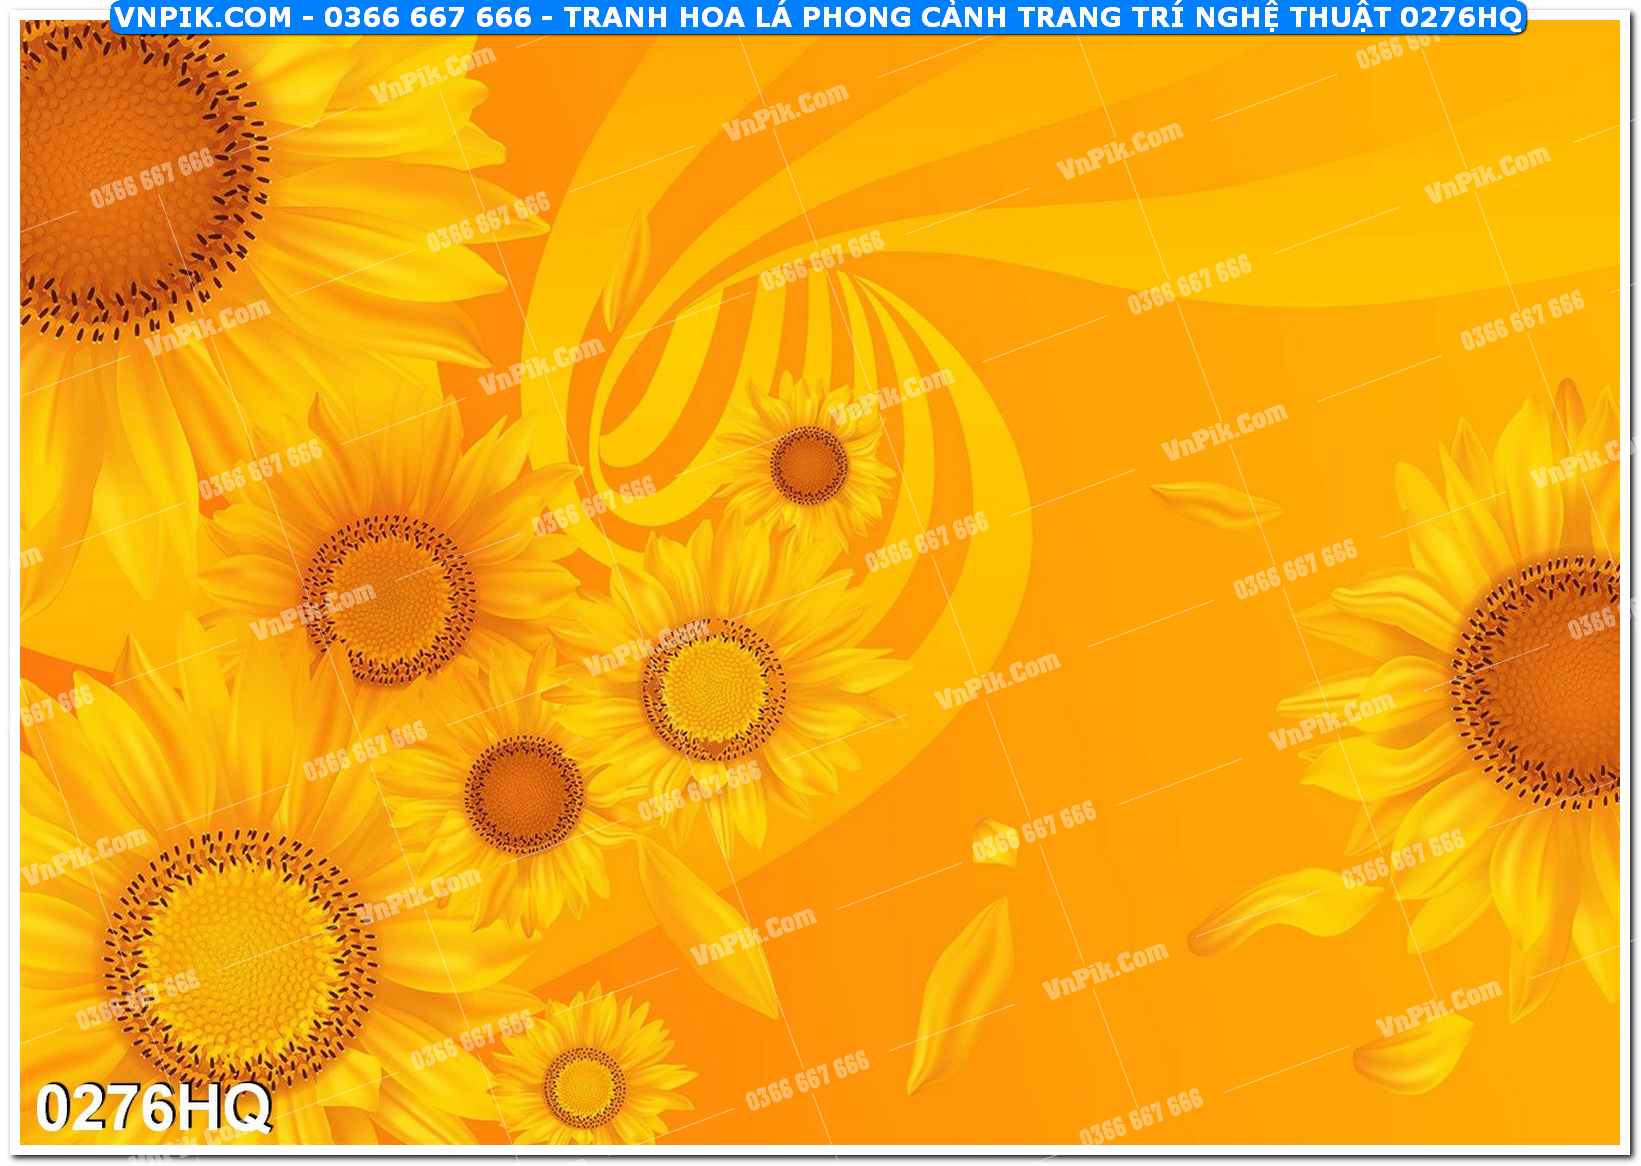Click the TRANH HOA LÁ title text
The height and width of the screenshot is (1166, 1641).
[680, 17]
